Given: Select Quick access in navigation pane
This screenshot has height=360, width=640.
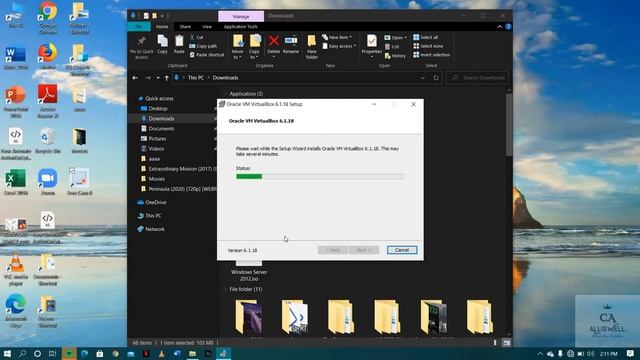Looking at the screenshot, I should pyautogui.click(x=159, y=98).
